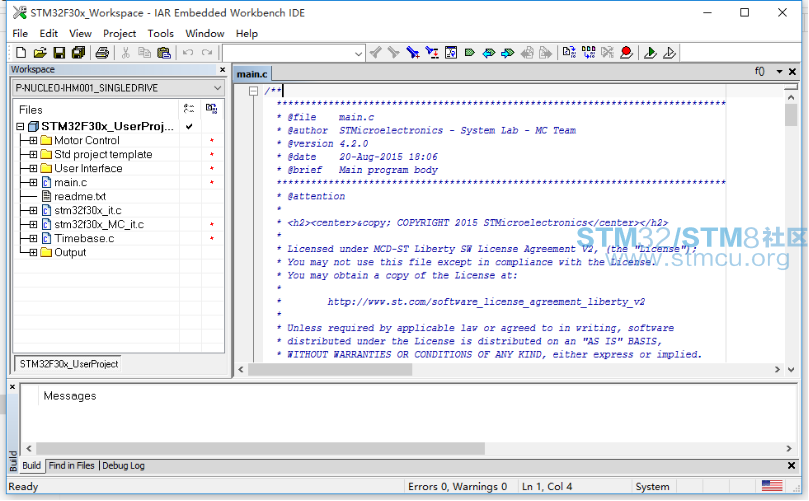
Task: Toggle breakpoint using the red dot icon
Action: click(x=626, y=52)
